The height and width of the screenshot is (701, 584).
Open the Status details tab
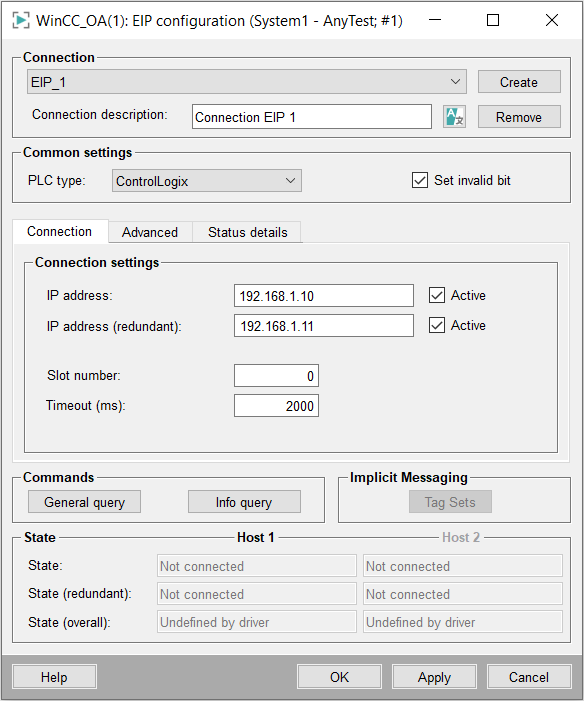coord(247,232)
